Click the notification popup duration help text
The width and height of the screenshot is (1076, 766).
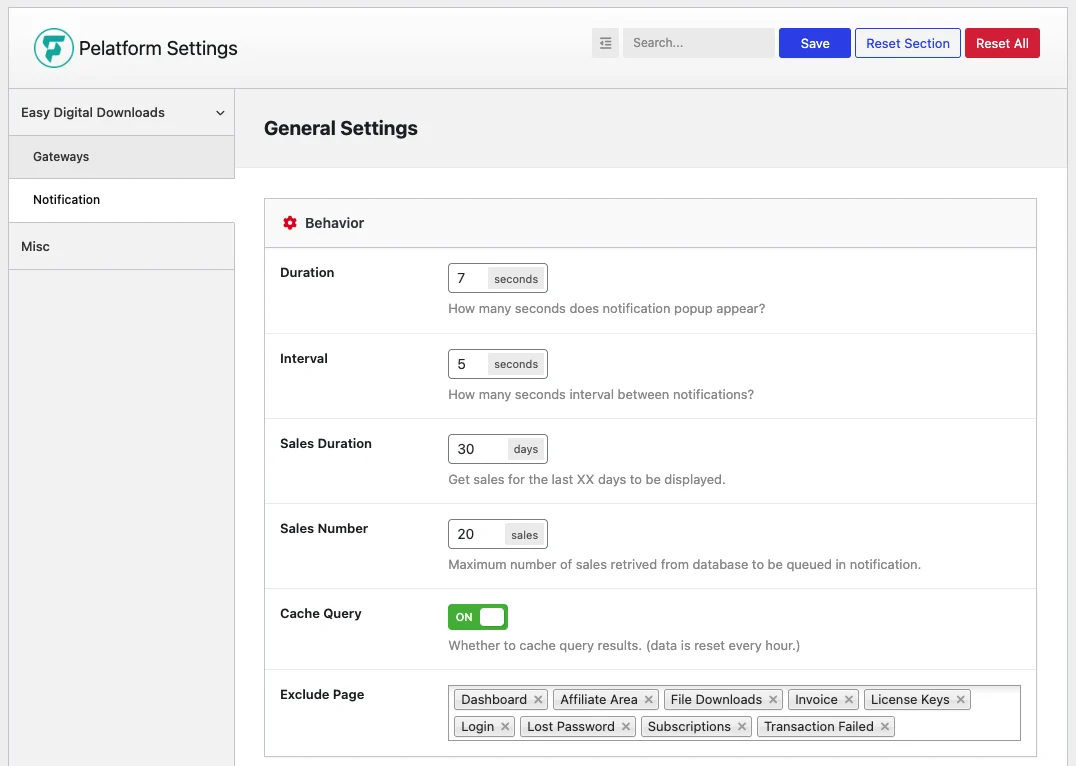click(607, 309)
